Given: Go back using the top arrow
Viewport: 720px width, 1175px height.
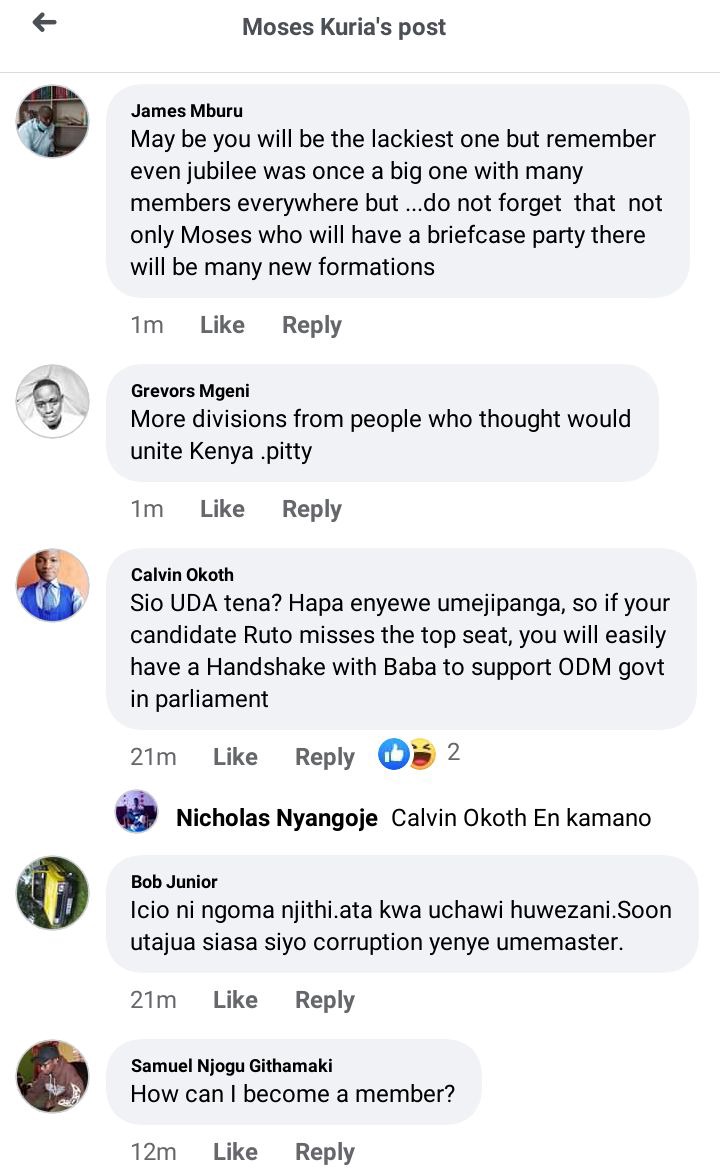Looking at the screenshot, I should click(44, 23).
